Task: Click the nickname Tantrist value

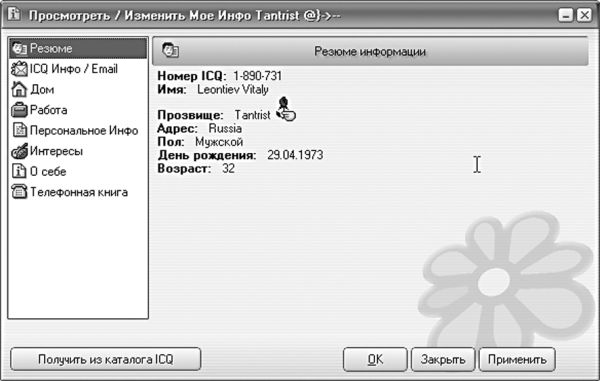Action: tap(252, 115)
